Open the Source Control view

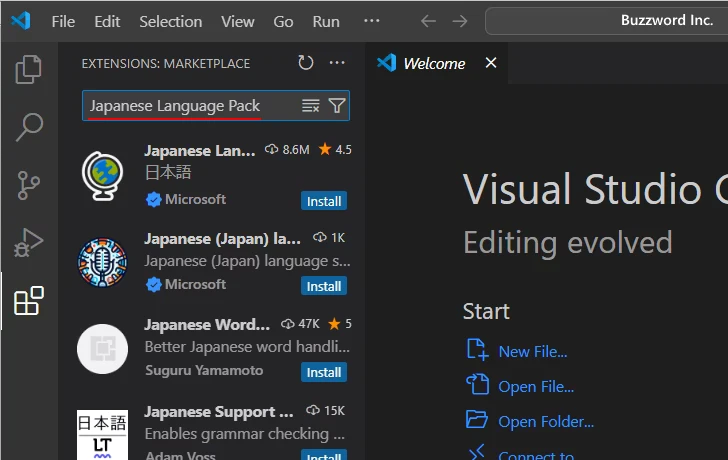29,185
